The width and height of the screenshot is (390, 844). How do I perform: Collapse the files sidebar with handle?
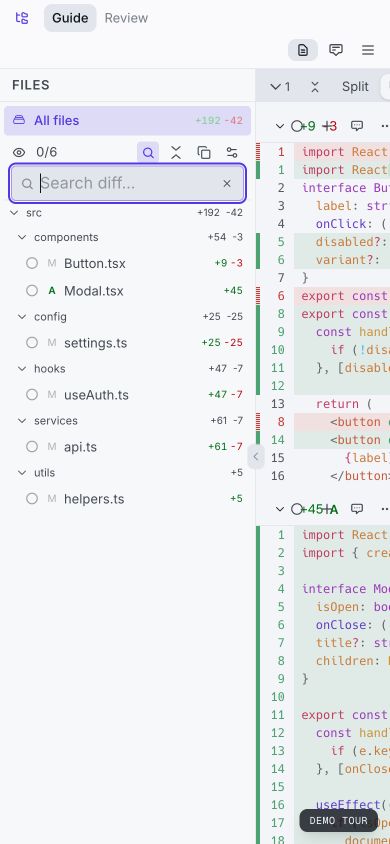click(256, 457)
